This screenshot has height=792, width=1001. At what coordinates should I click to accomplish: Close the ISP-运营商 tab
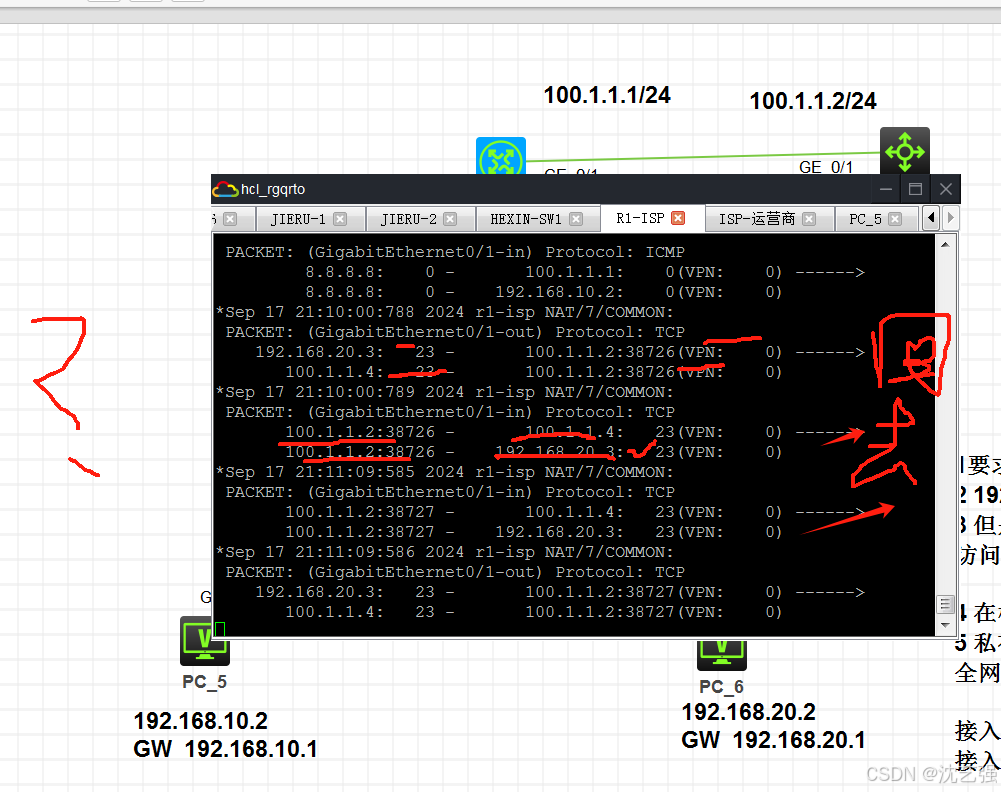tap(809, 219)
